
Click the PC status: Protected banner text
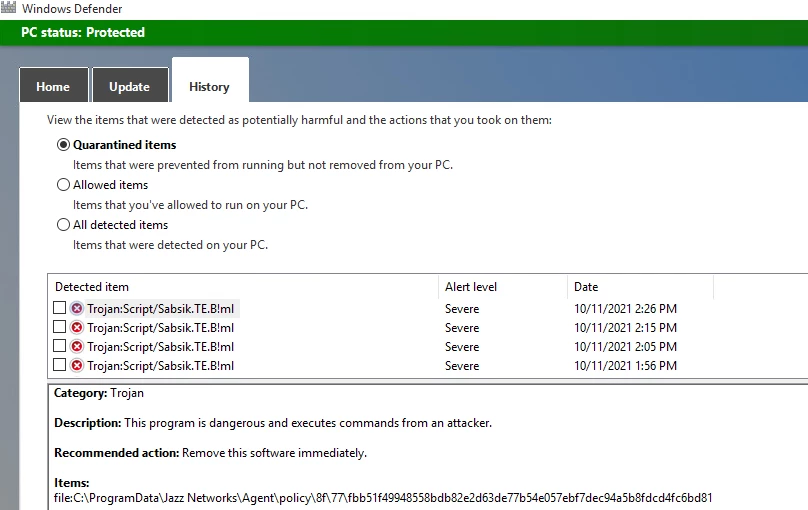83,32
